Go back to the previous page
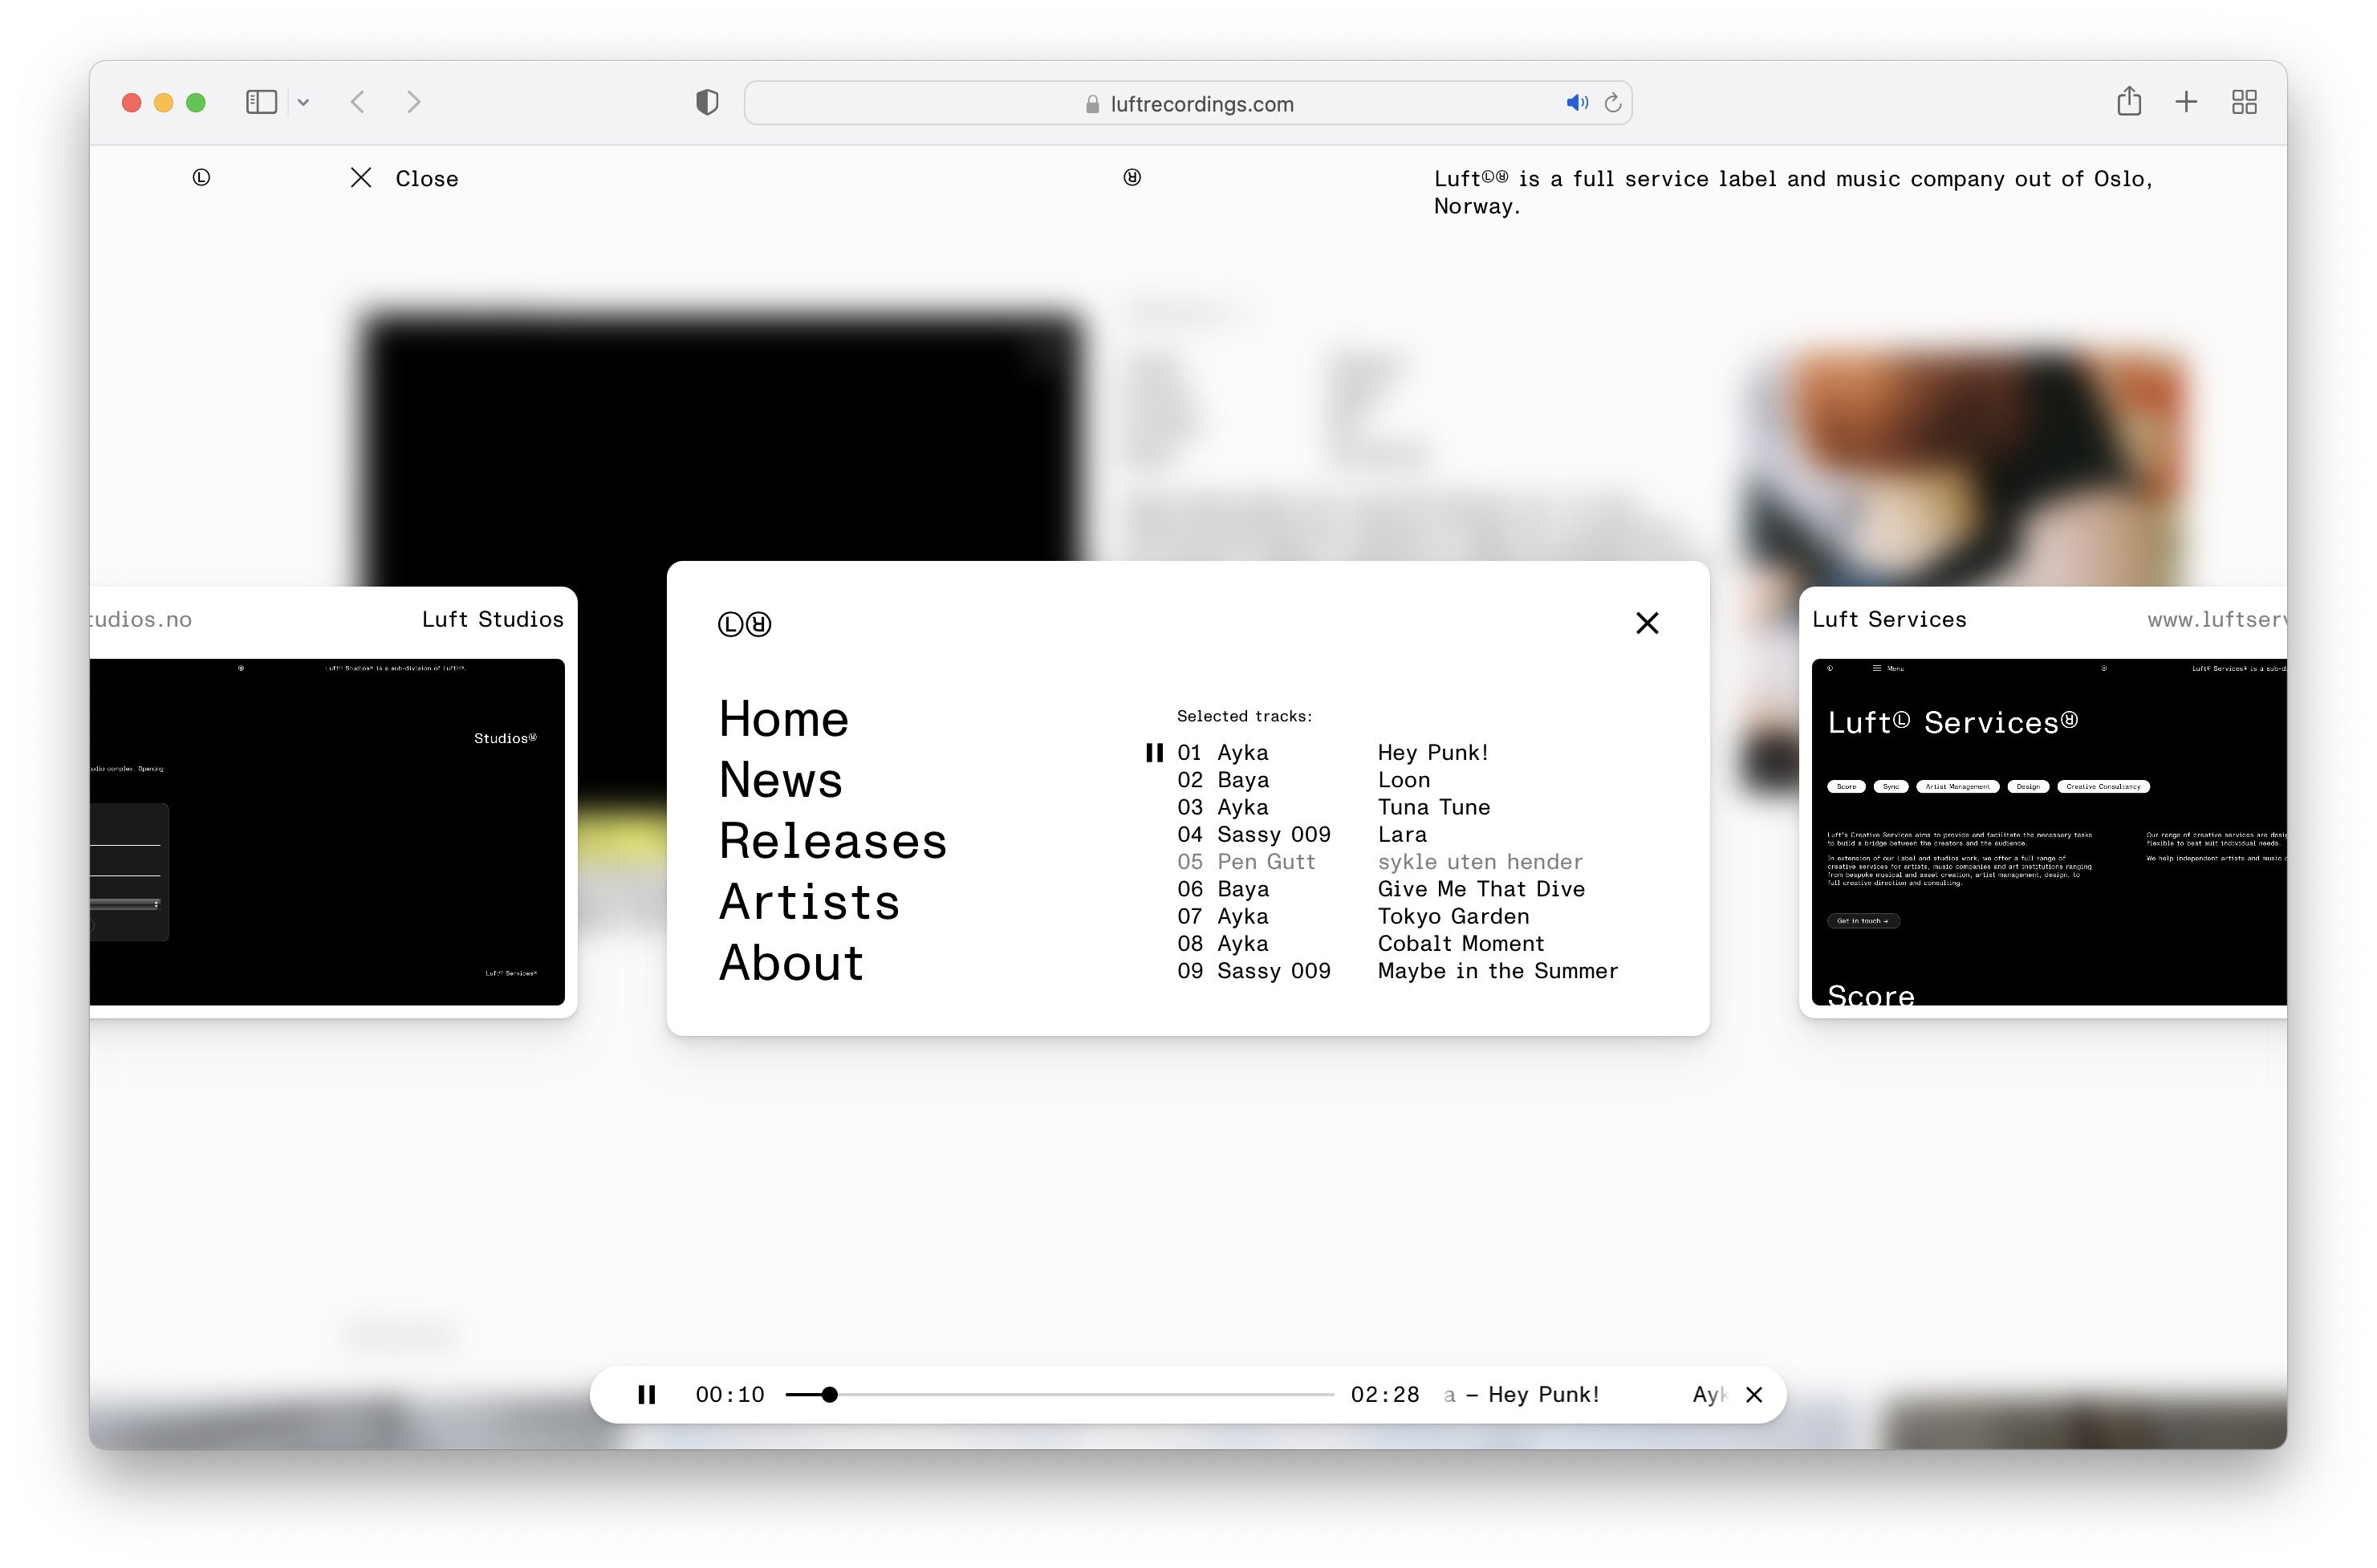The image size is (2377, 1568). [358, 102]
